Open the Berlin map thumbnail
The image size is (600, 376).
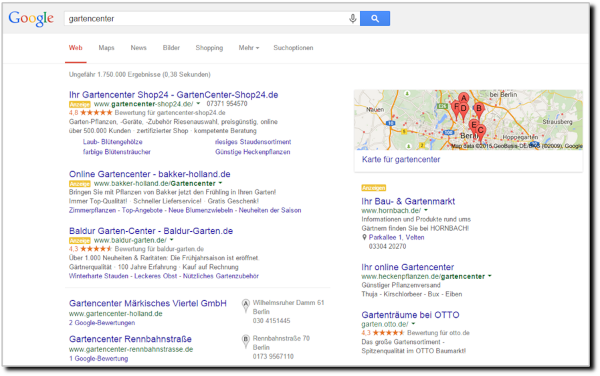(468, 120)
